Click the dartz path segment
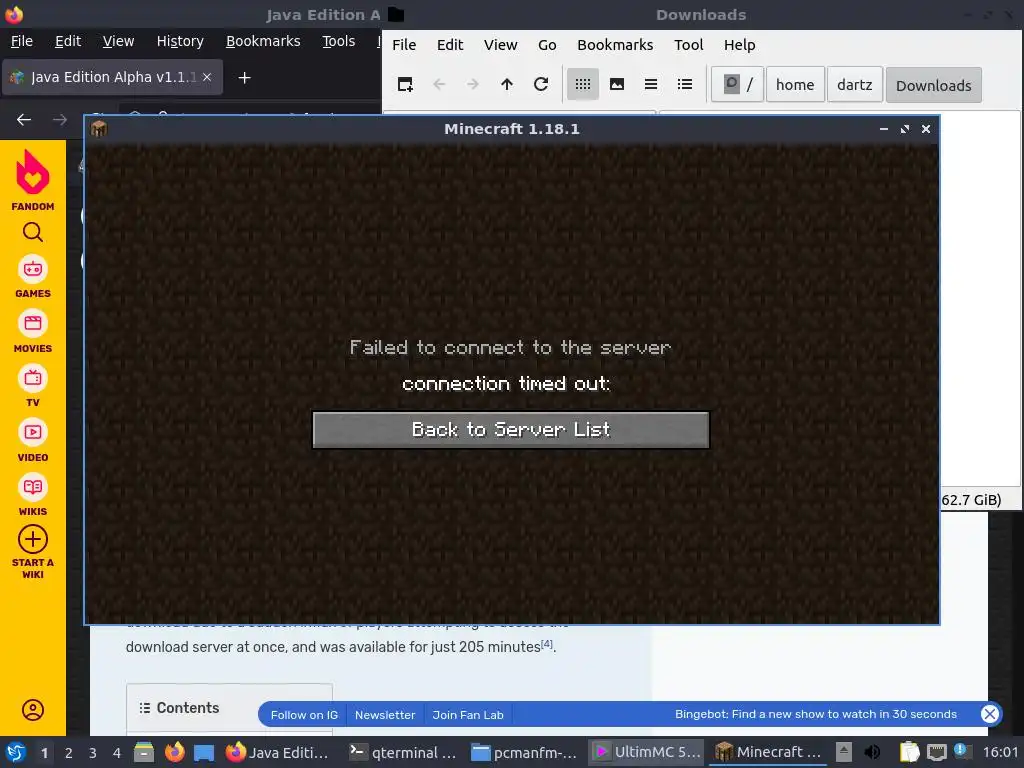 point(855,84)
